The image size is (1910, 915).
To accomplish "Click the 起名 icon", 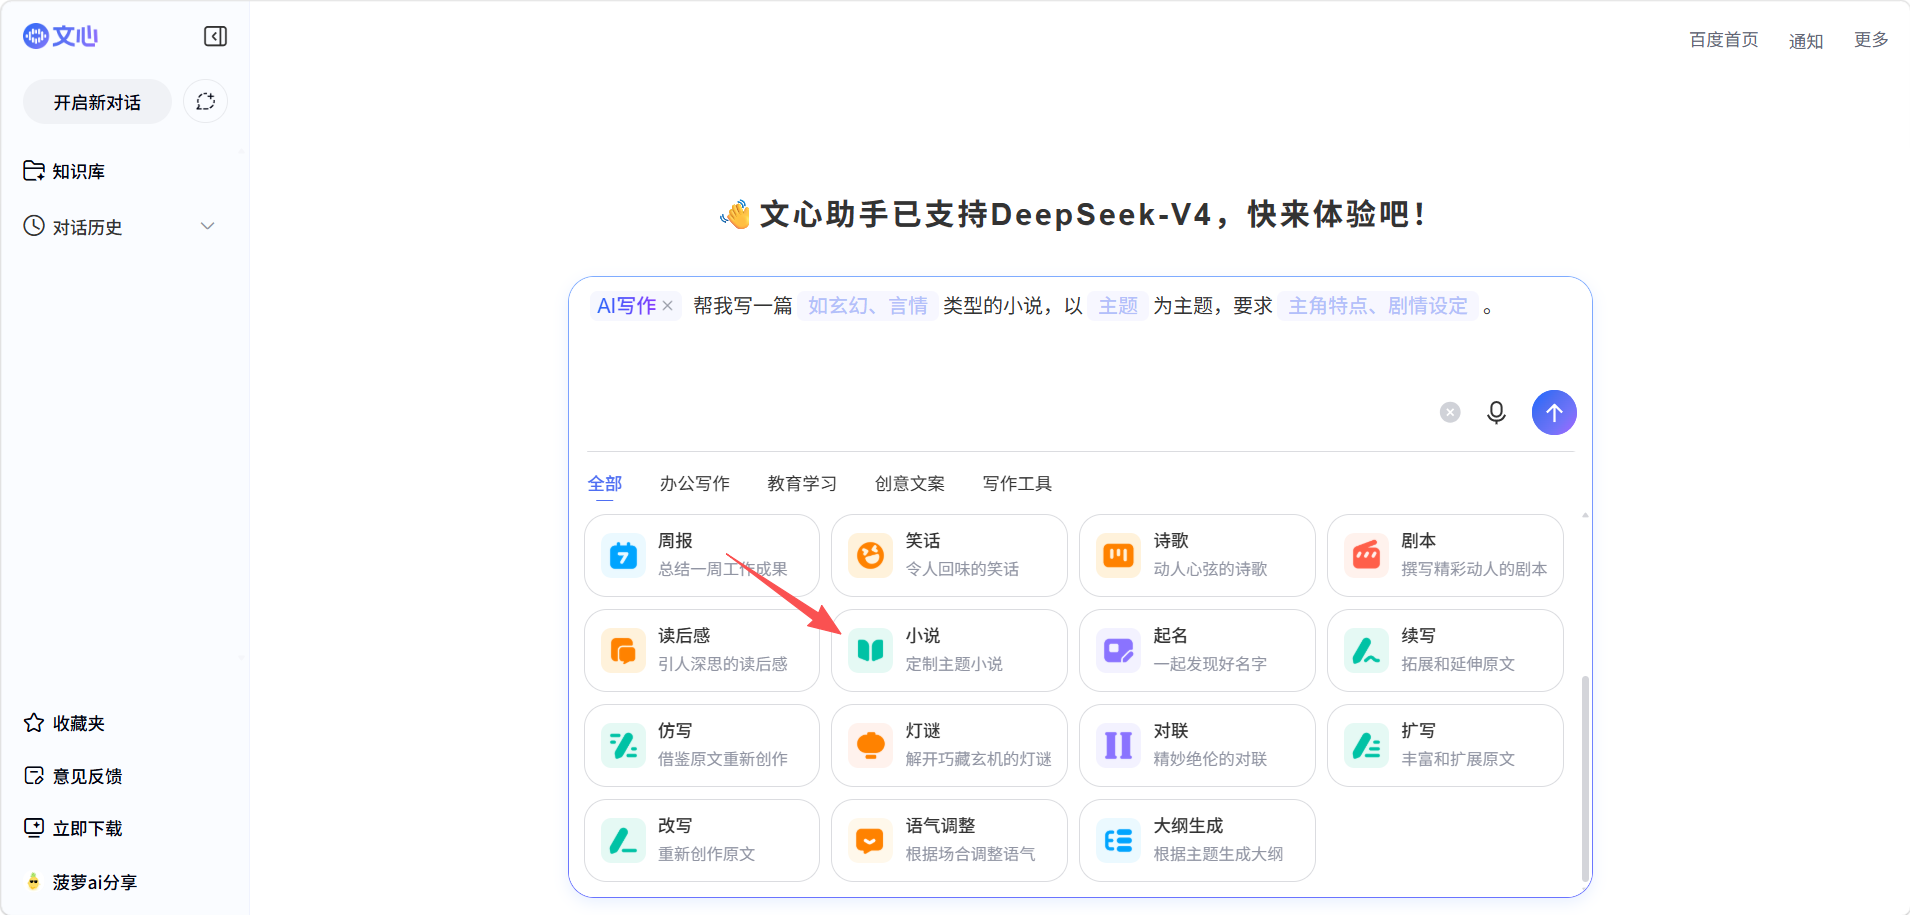I will [1119, 650].
